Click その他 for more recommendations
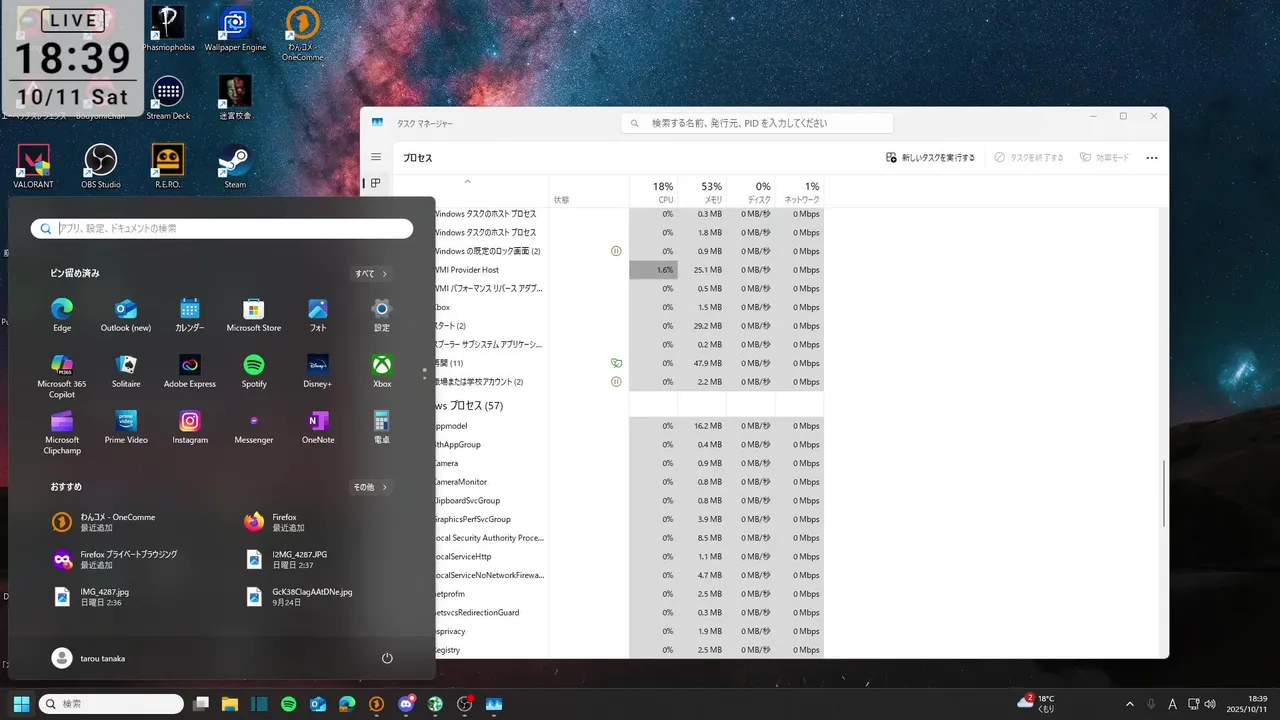Image resolution: width=1280 pixels, height=720 pixels. tap(371, 487)
